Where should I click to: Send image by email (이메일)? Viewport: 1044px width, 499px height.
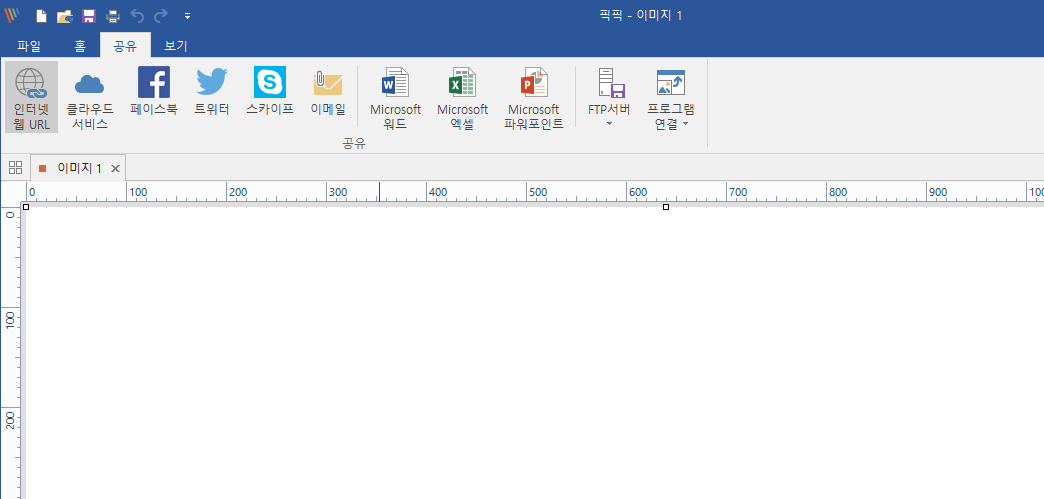point(328,91)
